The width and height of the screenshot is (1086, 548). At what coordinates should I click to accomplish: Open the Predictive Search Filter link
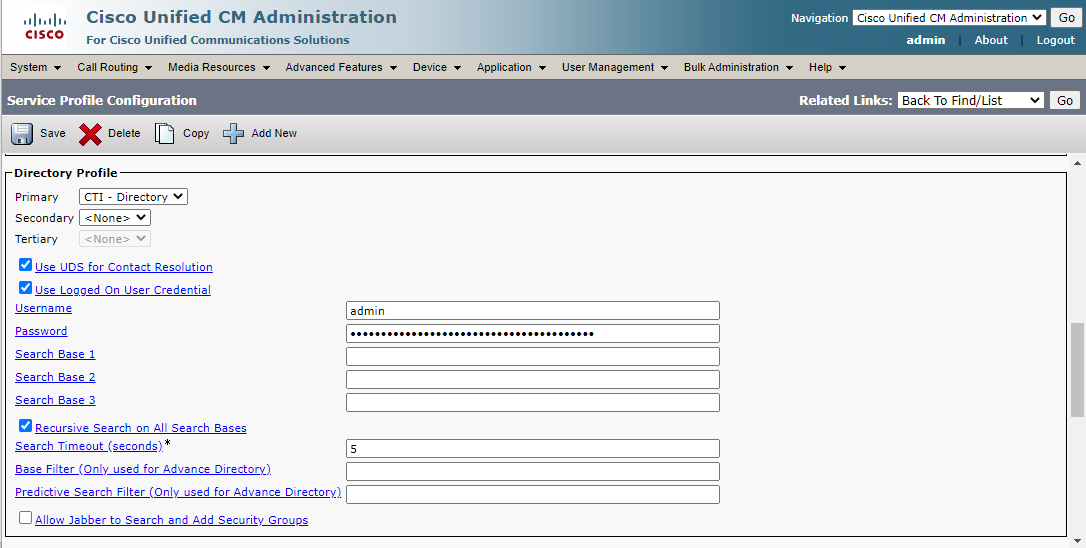click(x=178, y=492)
